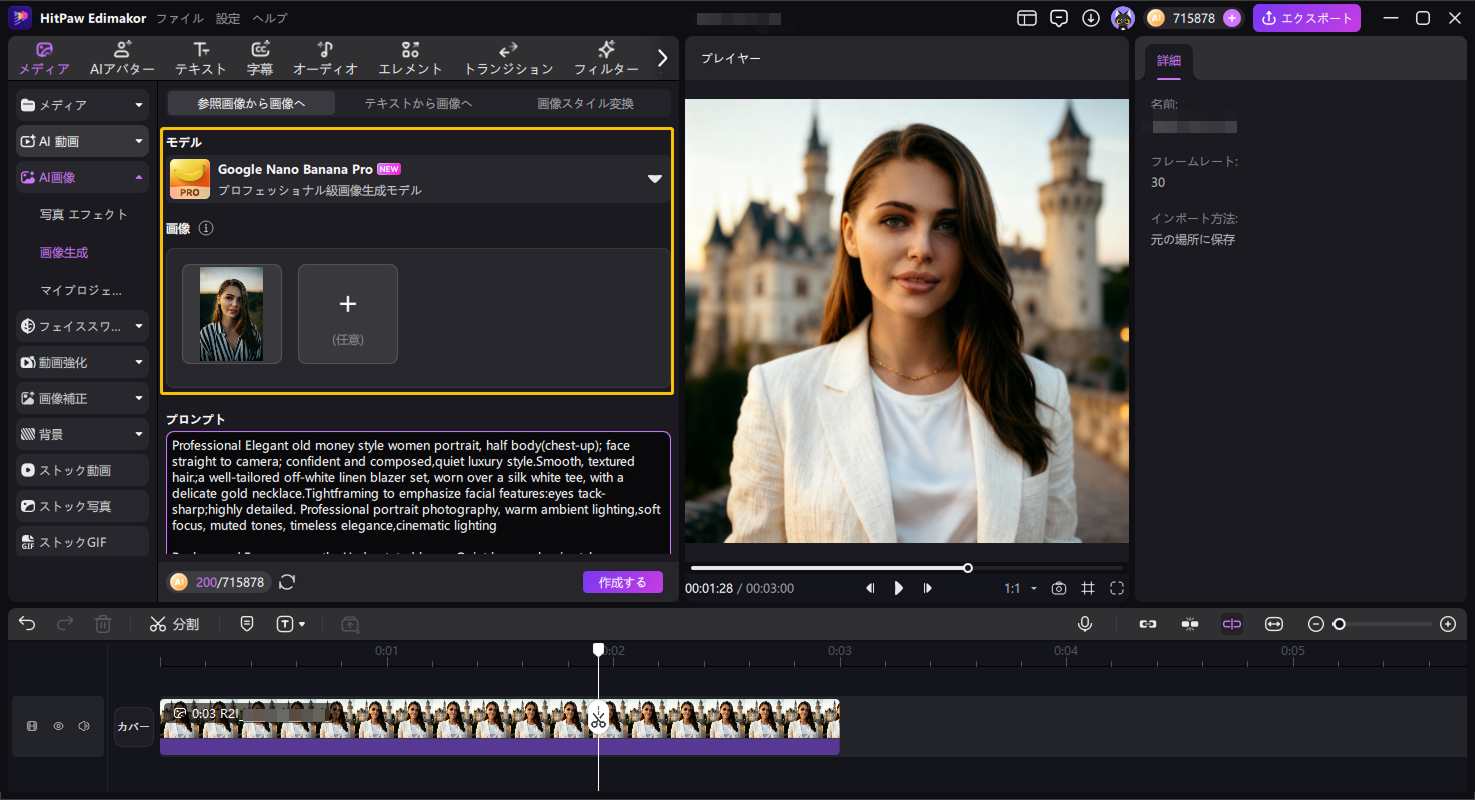Image resolution: width=1475 pixels, height=800 pixels.
Task: Open the 1:1 aspect ratio dropdown
Action: click(1020, 588)
